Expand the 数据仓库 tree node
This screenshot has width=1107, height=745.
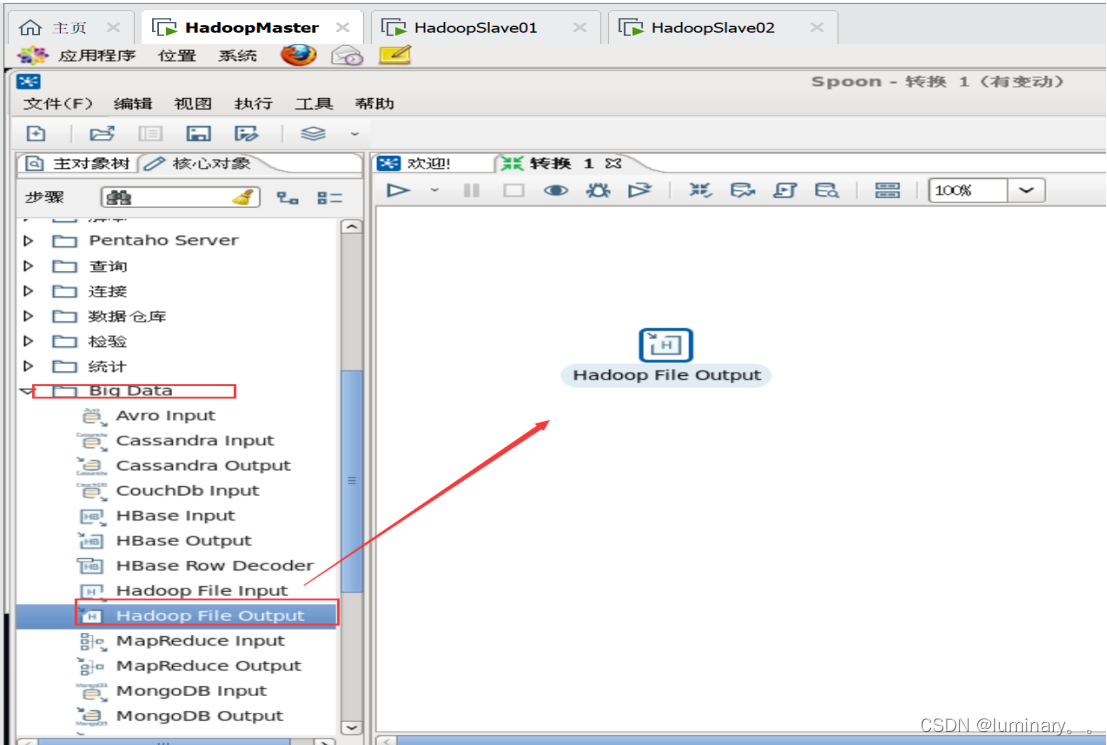point(27,316)
